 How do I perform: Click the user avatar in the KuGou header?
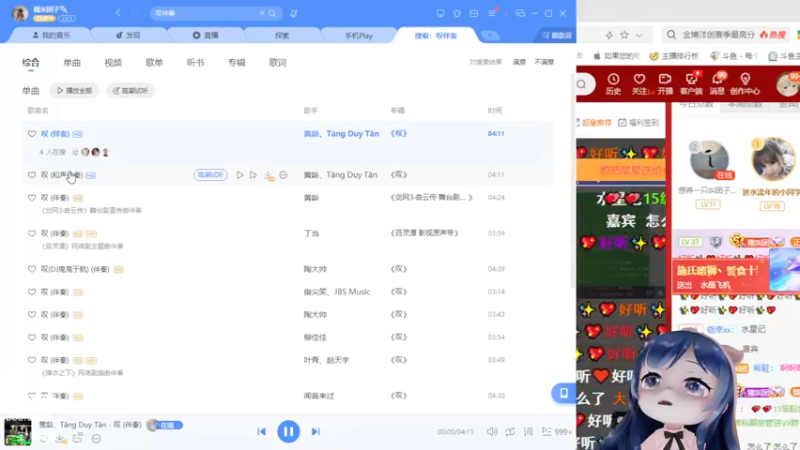click(20, 13)
